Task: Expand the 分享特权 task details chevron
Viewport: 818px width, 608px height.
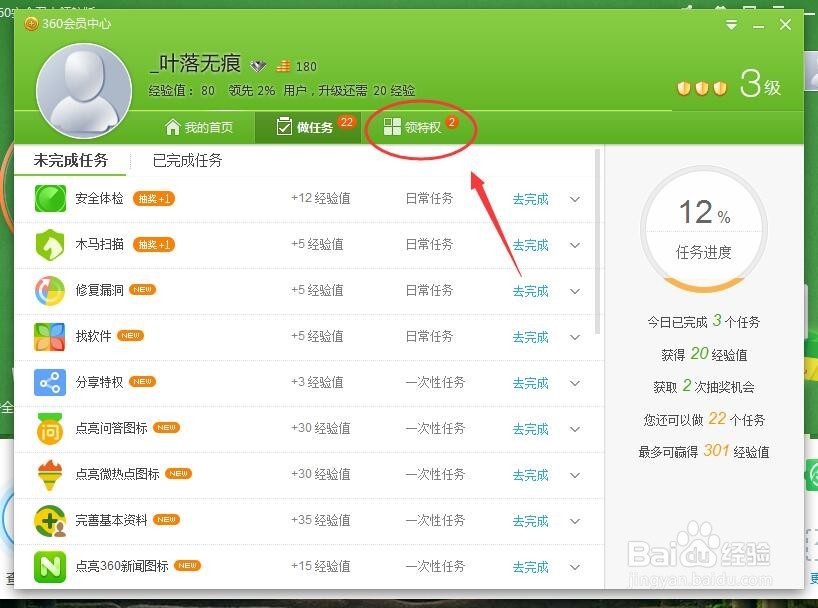Action: (575, 383)
